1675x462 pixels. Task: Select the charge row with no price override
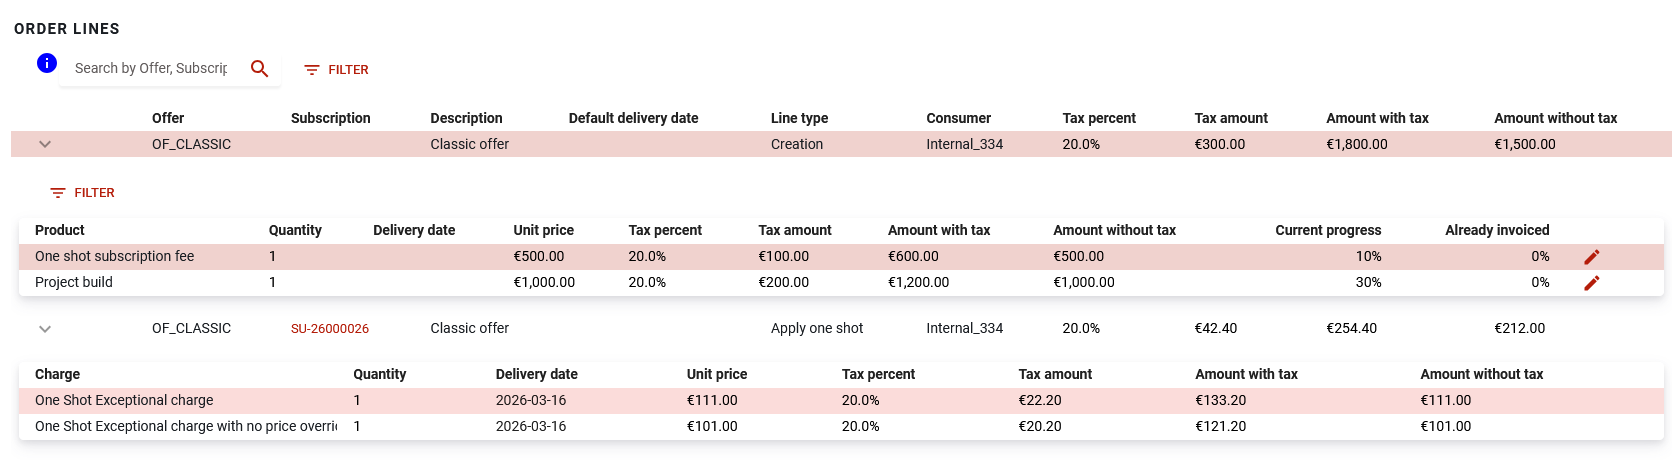tap(841, 427)
